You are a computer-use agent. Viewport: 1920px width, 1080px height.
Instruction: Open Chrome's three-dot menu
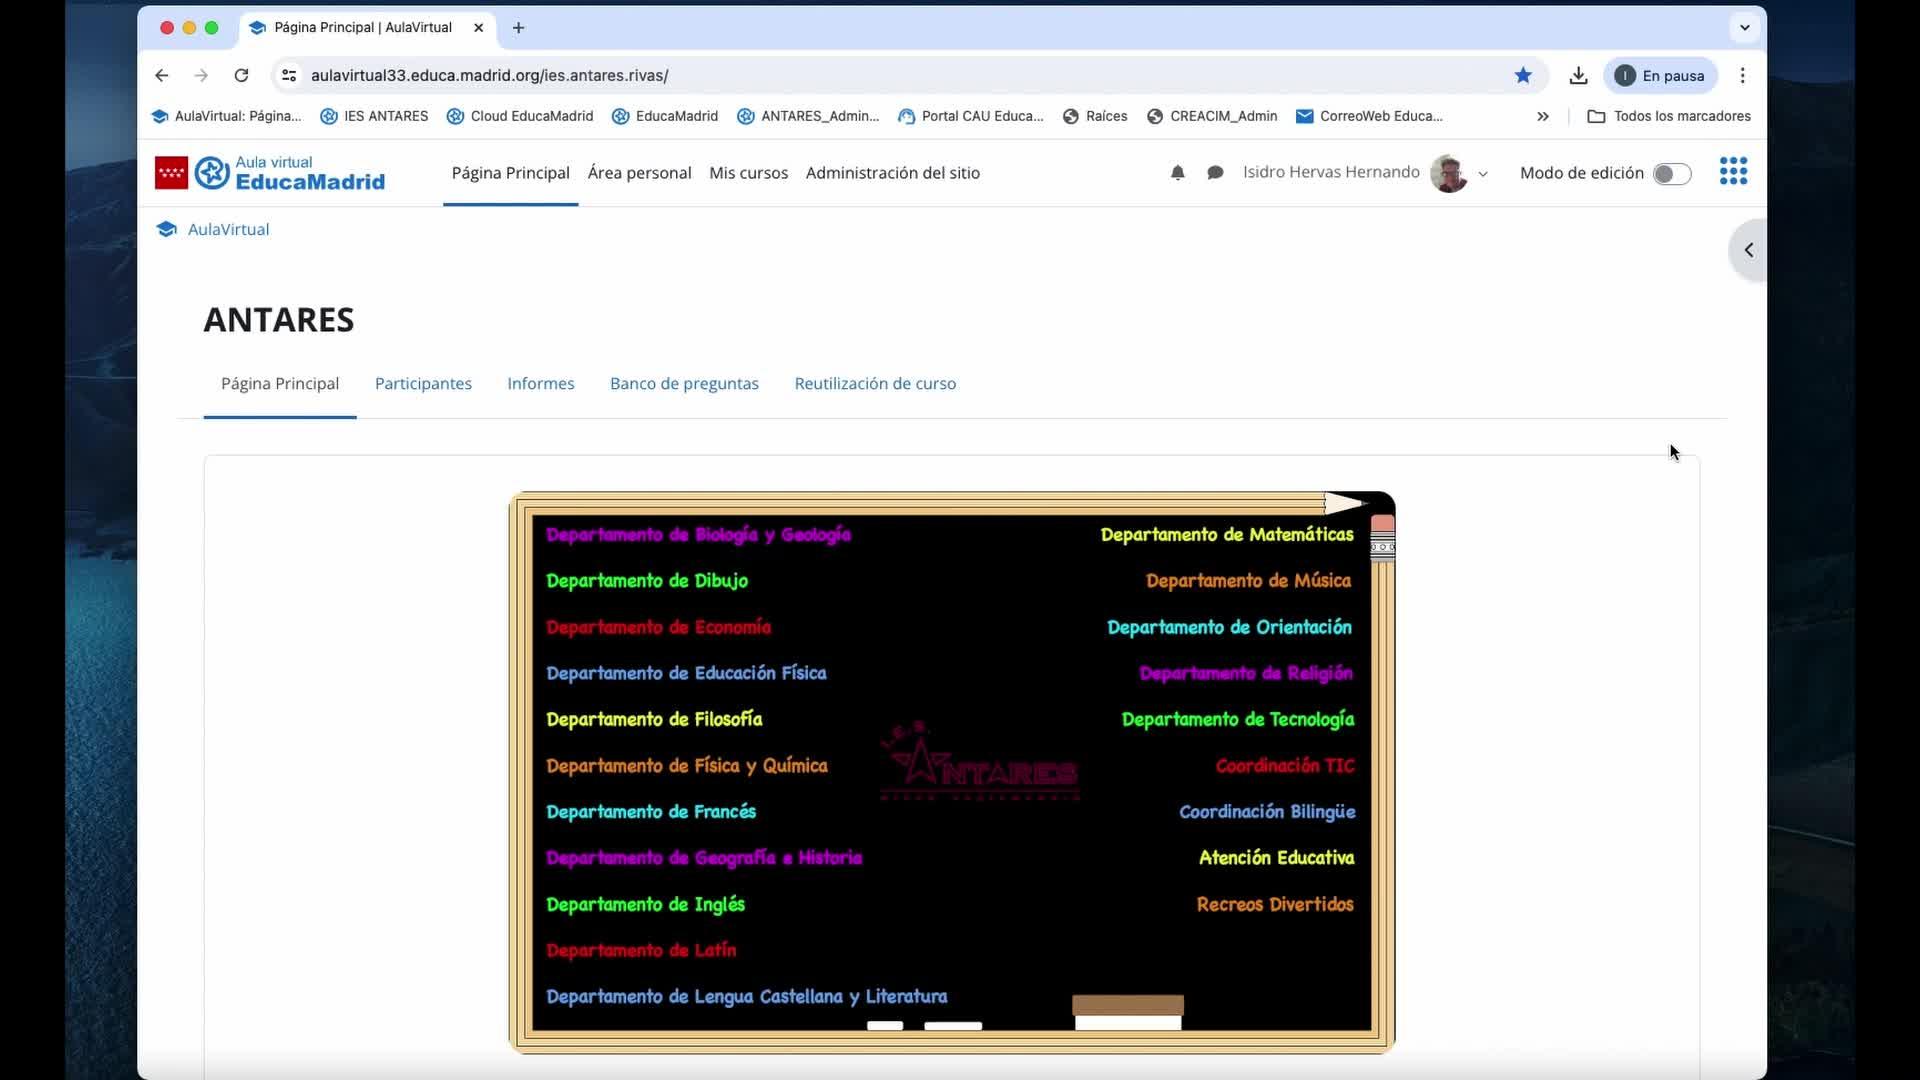pos(1742,75)
